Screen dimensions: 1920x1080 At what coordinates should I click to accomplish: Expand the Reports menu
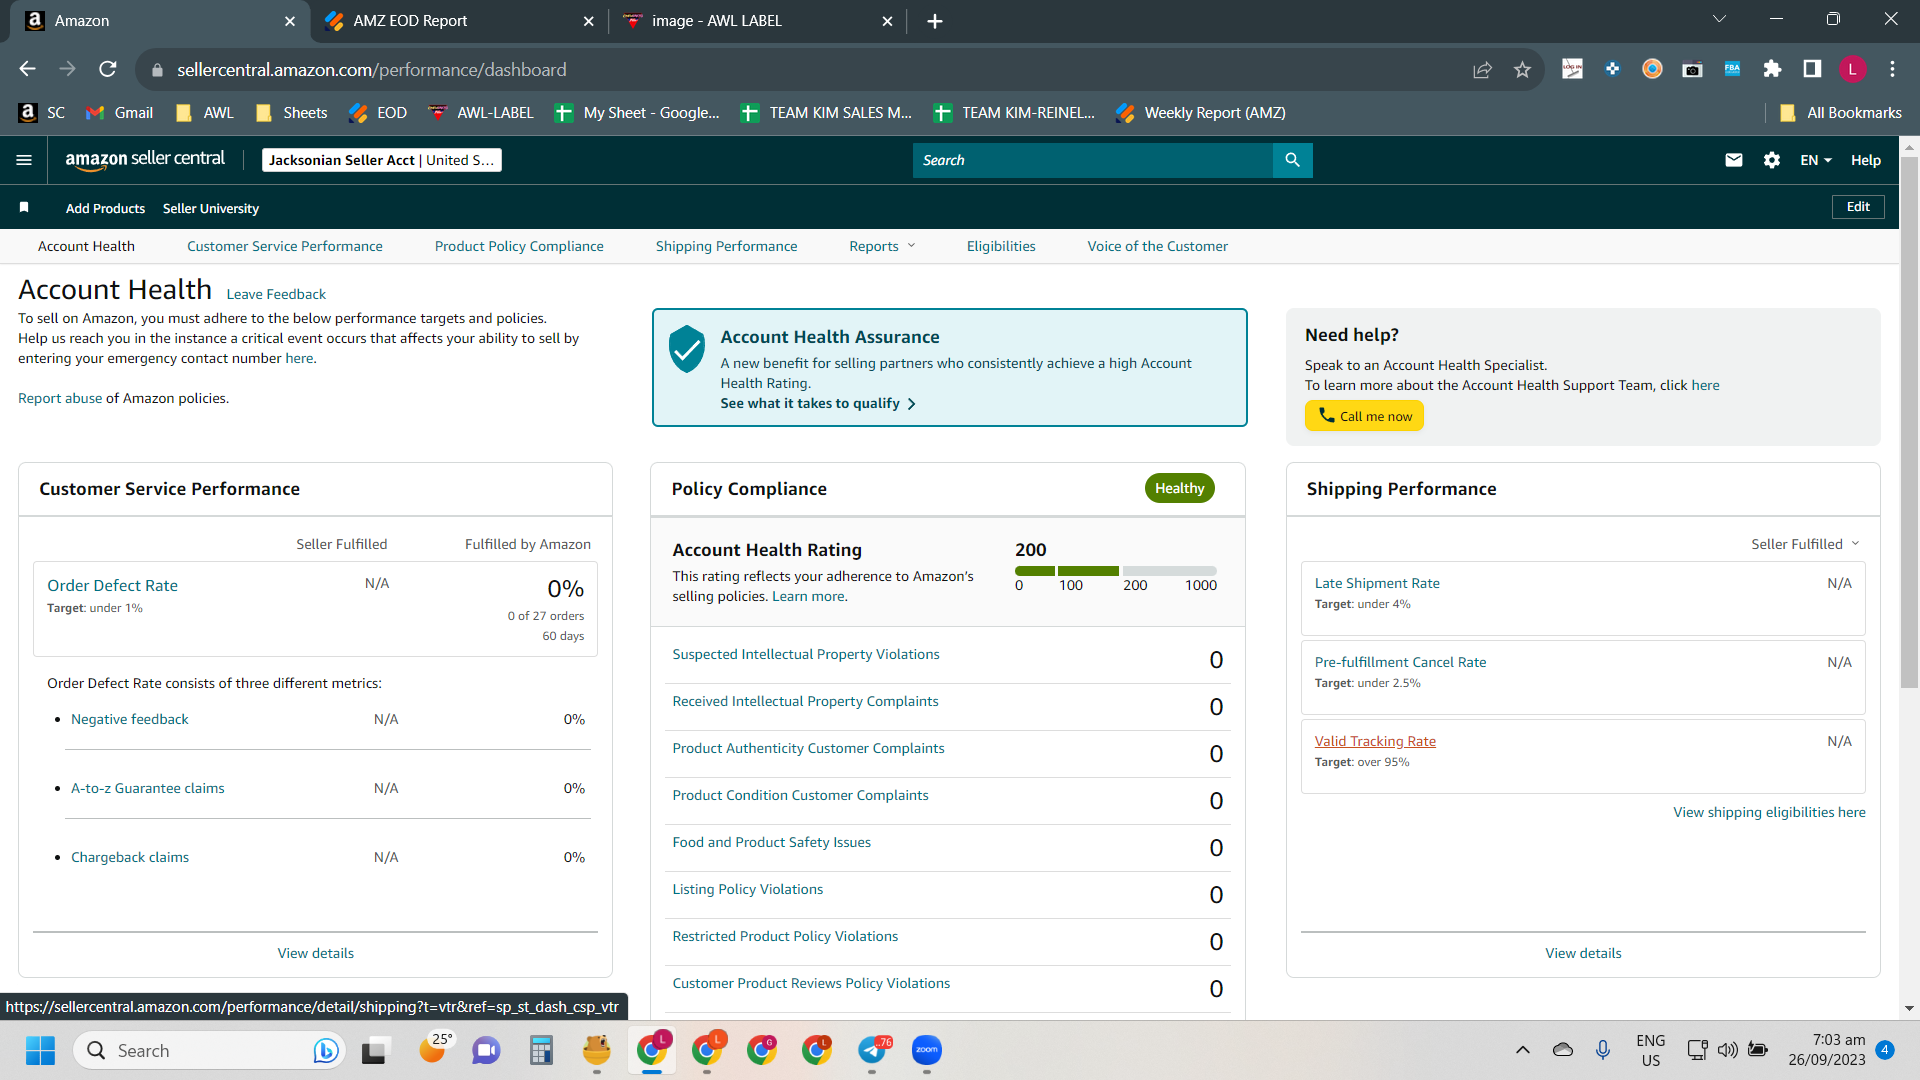882,246
